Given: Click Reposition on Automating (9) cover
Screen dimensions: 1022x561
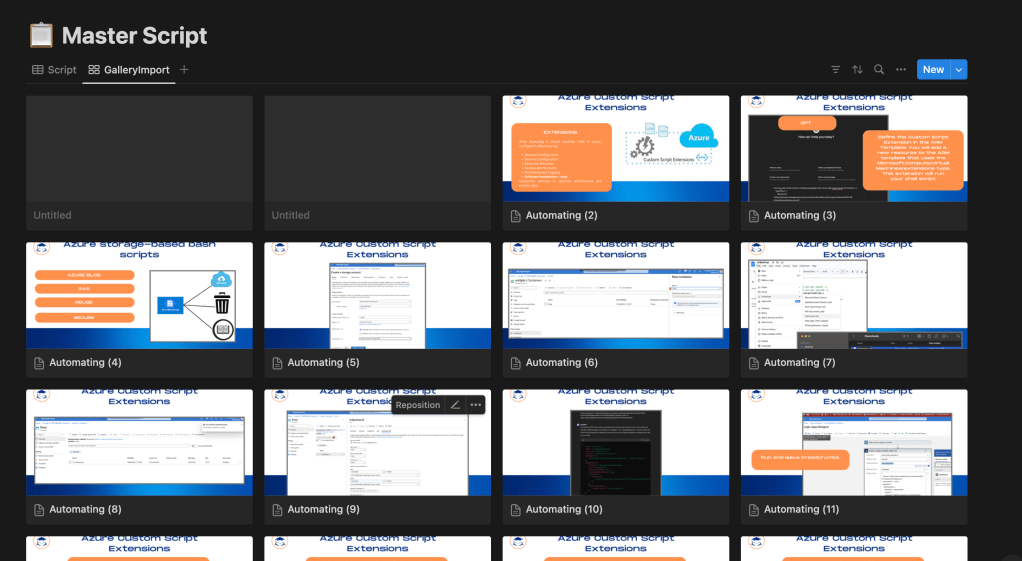Looking at the screenshot, I should (x=418, y=405).
